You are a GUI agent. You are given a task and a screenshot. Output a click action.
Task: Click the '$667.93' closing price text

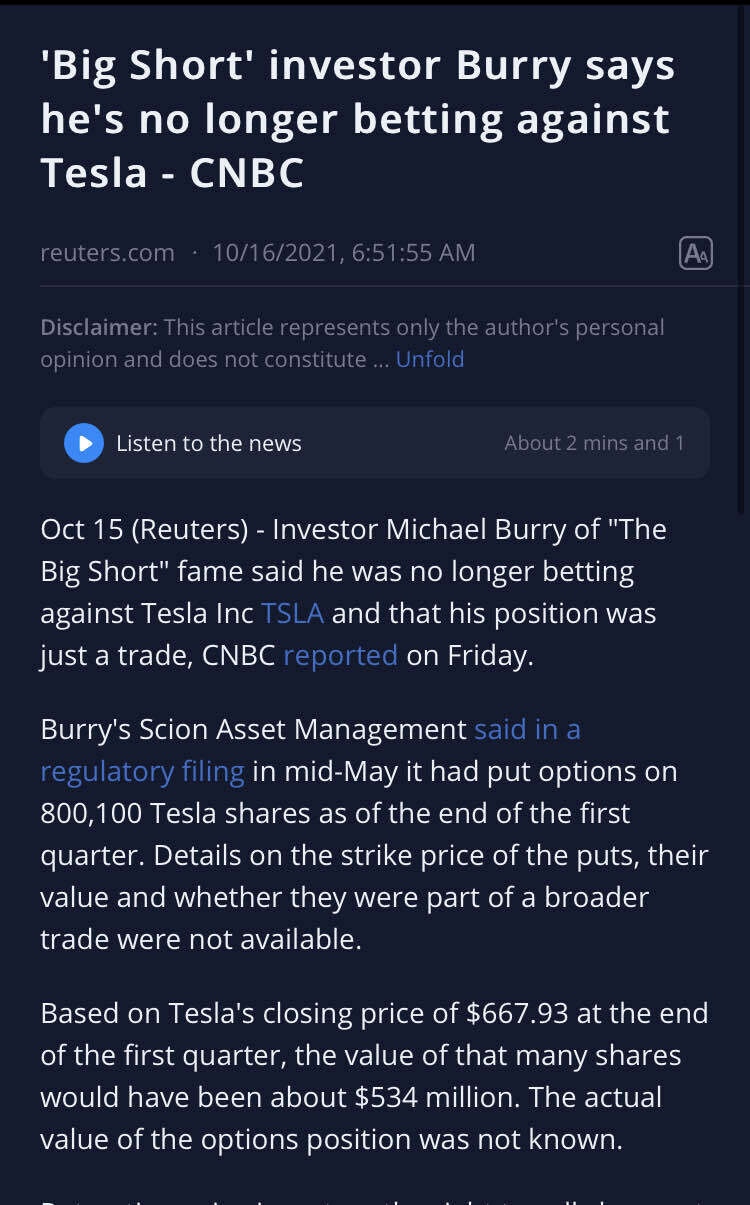tap(517, 1013)
